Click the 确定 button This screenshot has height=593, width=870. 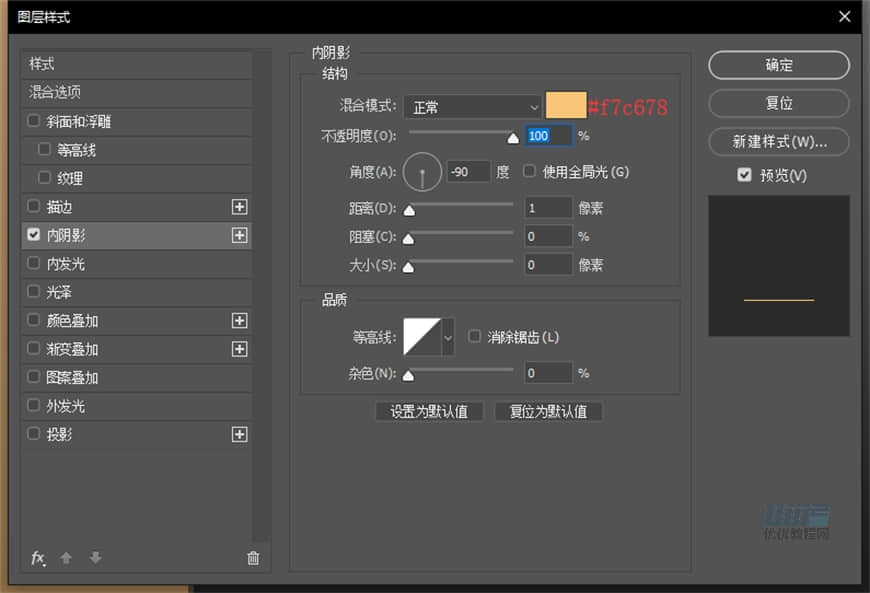(778, 65)
